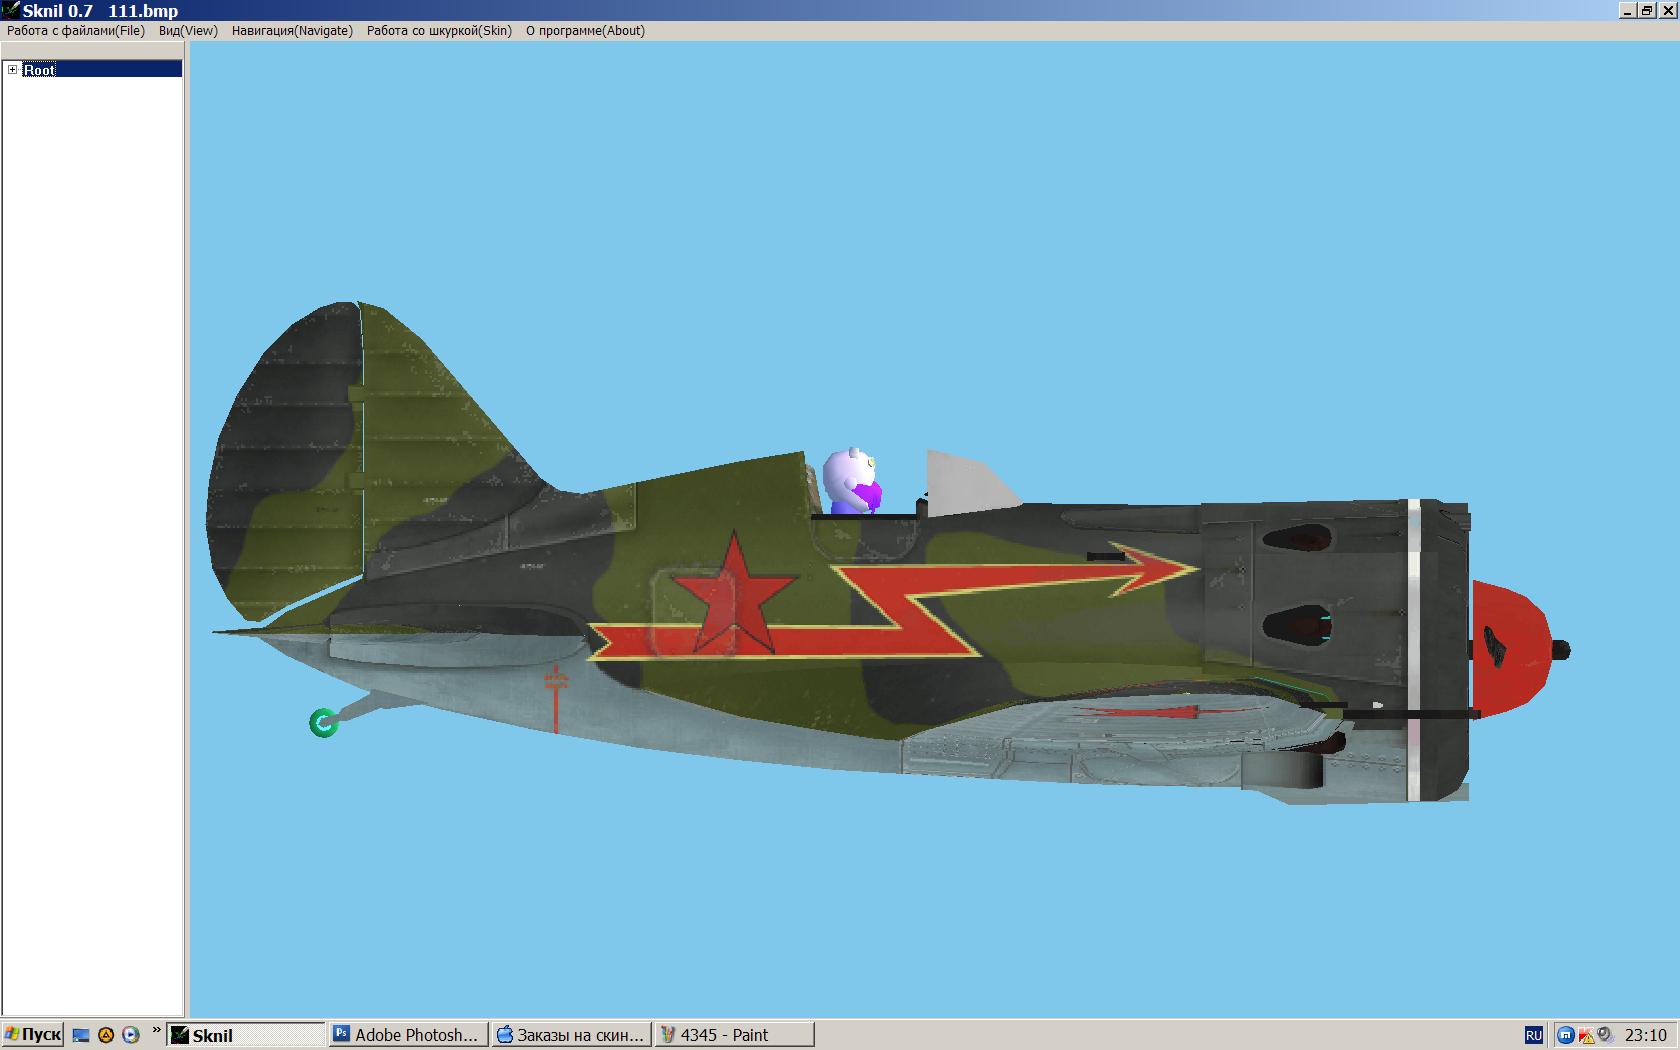Switch to Adobe Photoshop in the taskbar

click(x=409, y=1035)
